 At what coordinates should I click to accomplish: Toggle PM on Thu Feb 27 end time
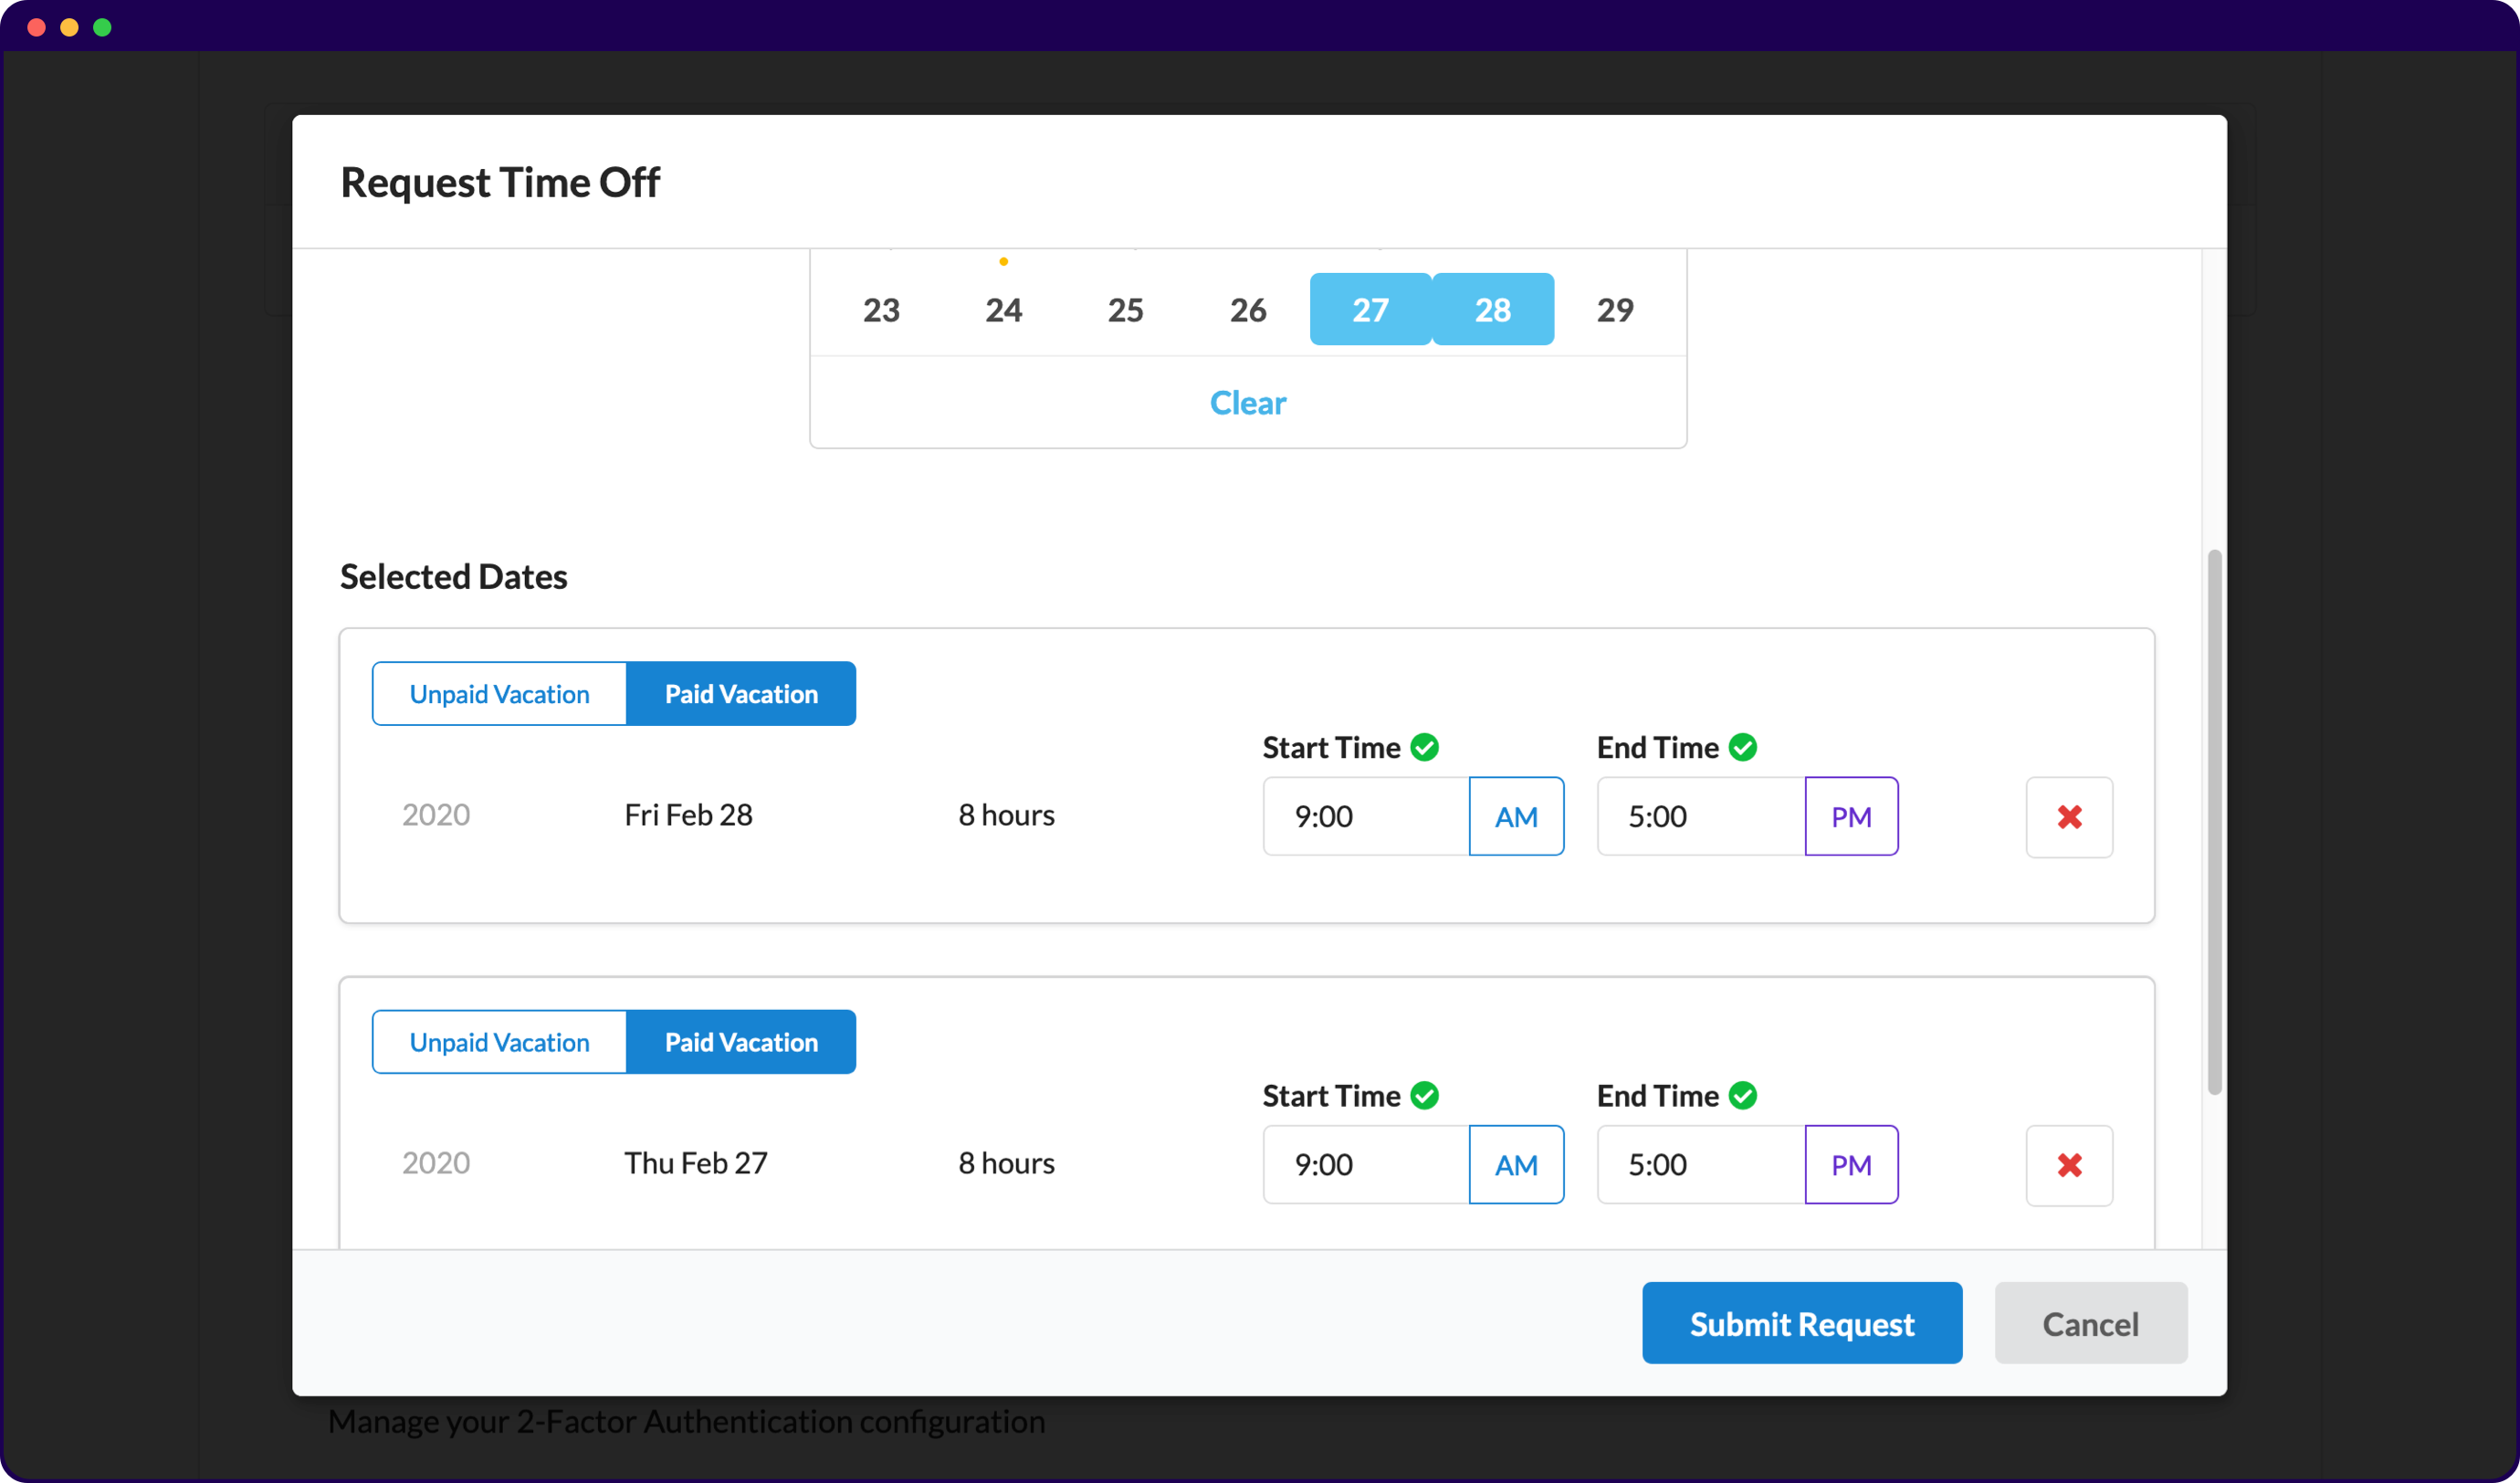(x=1850, y=1165)
